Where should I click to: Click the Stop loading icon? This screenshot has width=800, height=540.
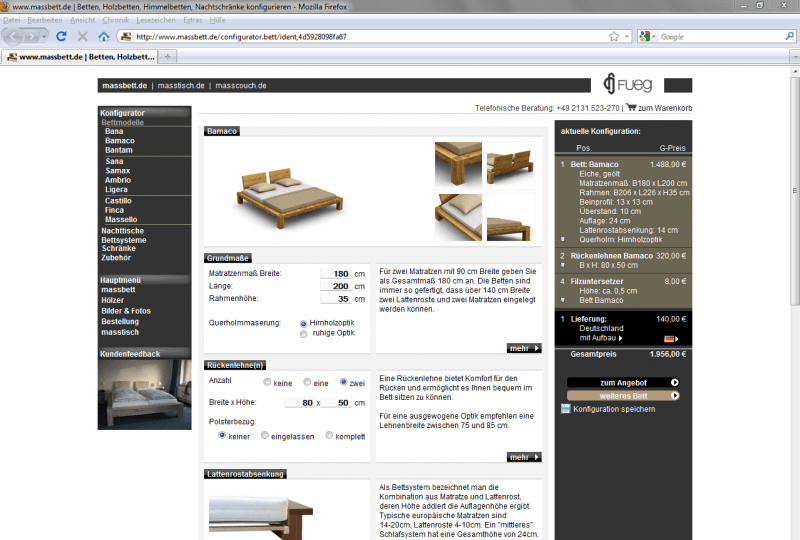click(82, 36)
